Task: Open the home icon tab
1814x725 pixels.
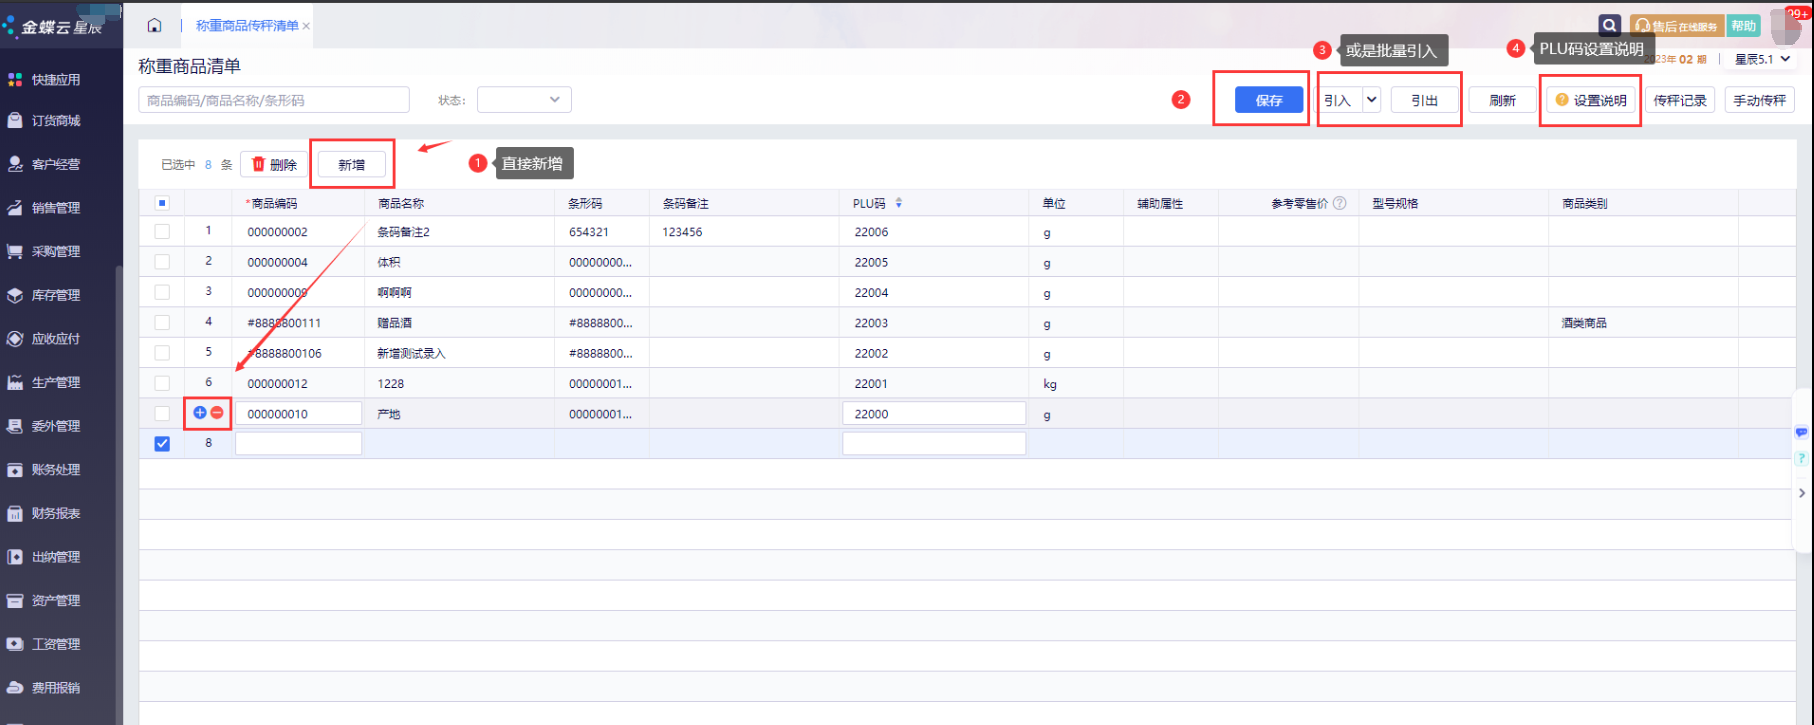Action: pos(154,26)
